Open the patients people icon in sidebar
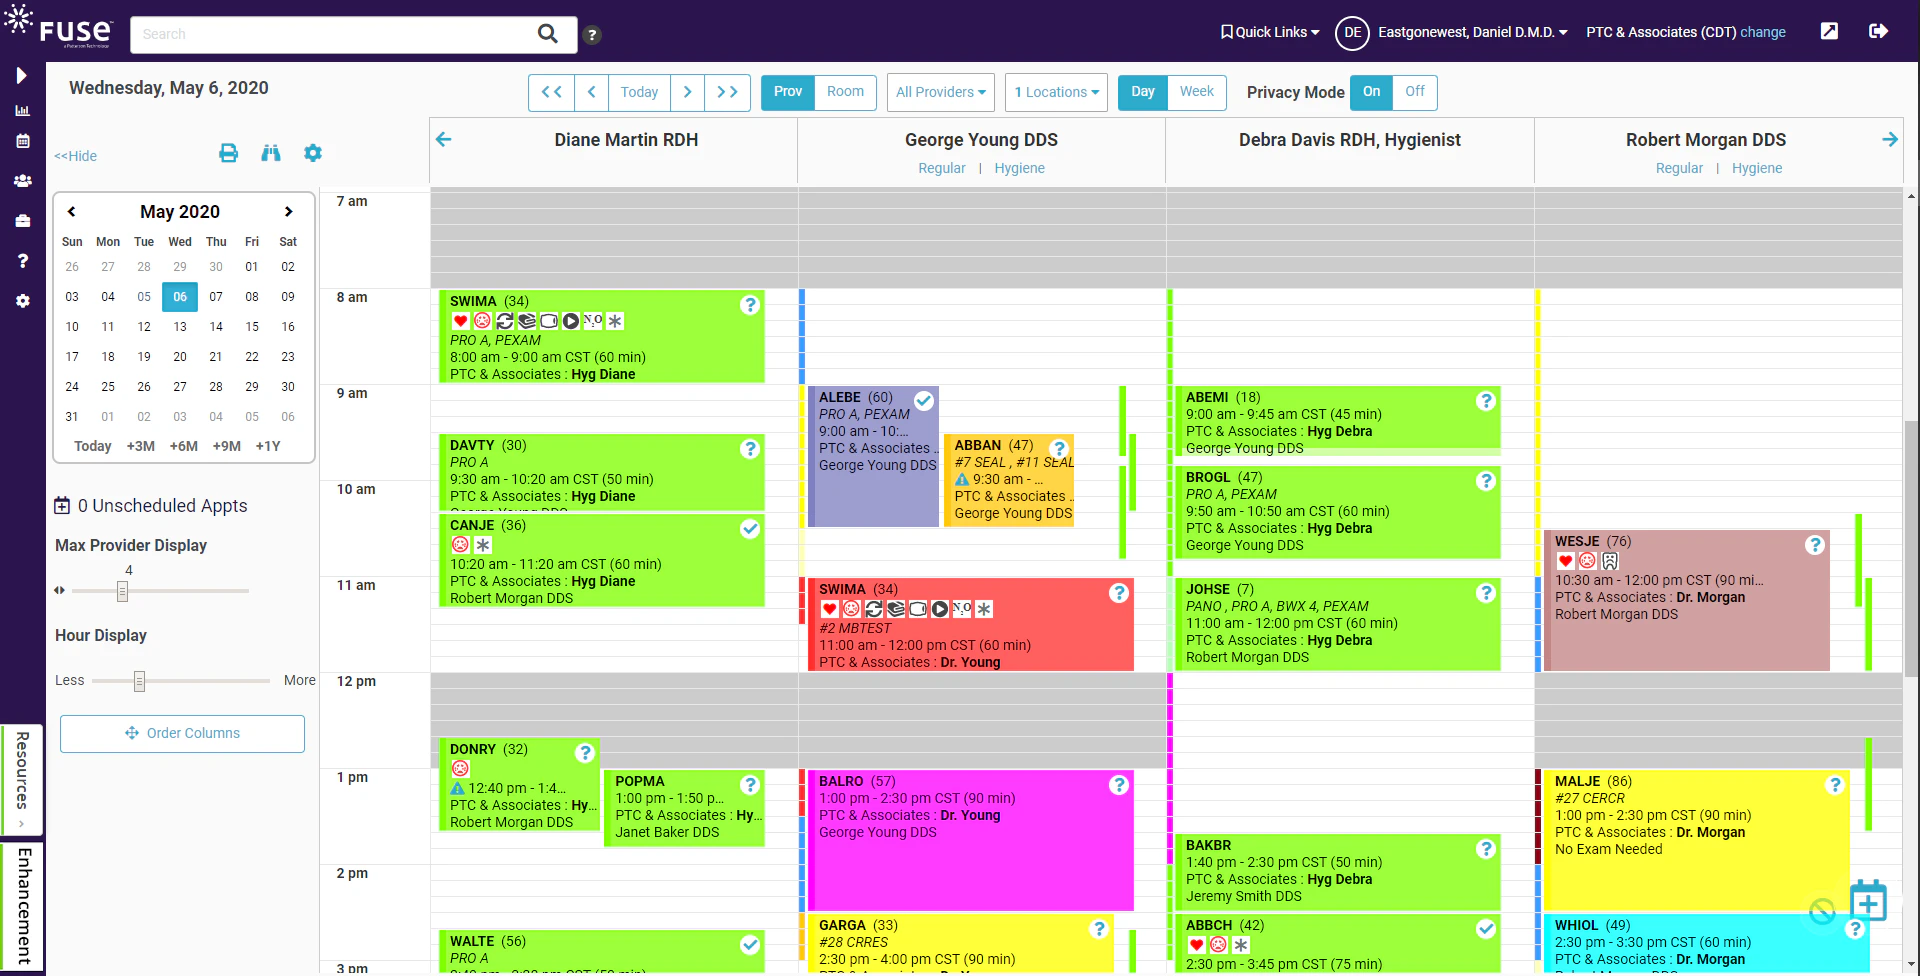Viewport: 1920px width, 976px height. point(22,181)
